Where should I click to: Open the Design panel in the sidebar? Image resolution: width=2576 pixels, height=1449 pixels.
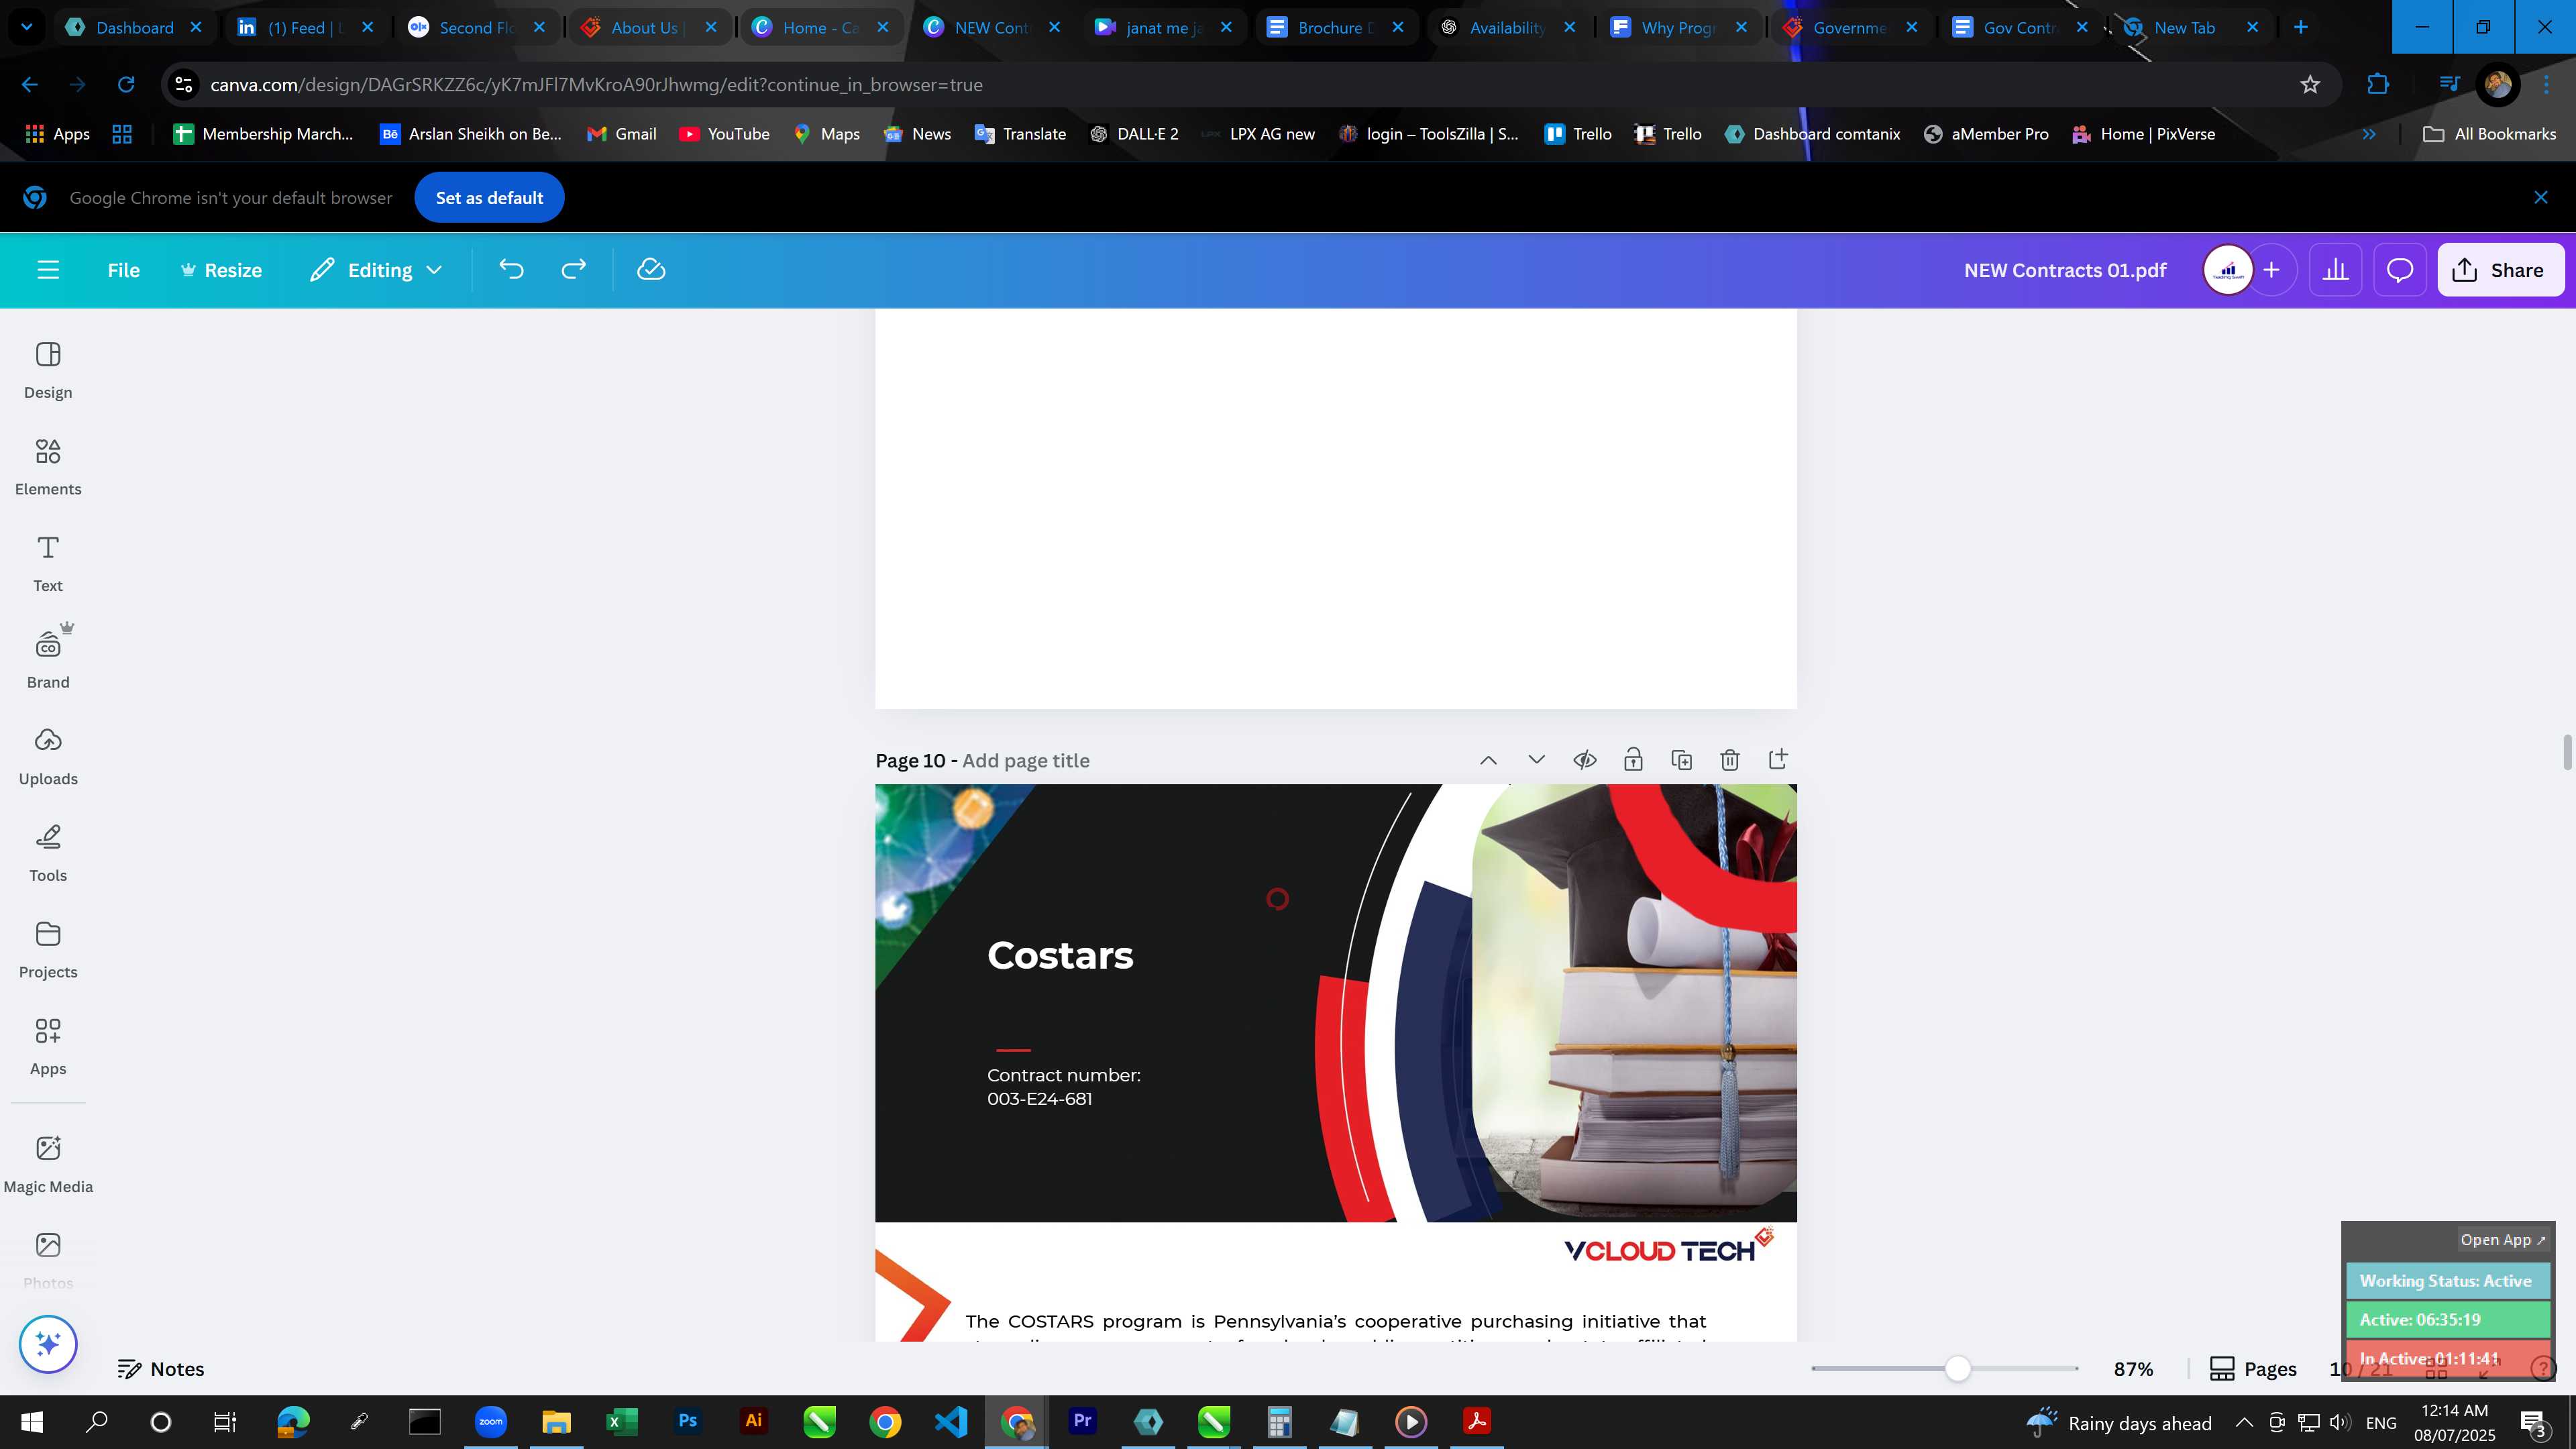(48, 371)
